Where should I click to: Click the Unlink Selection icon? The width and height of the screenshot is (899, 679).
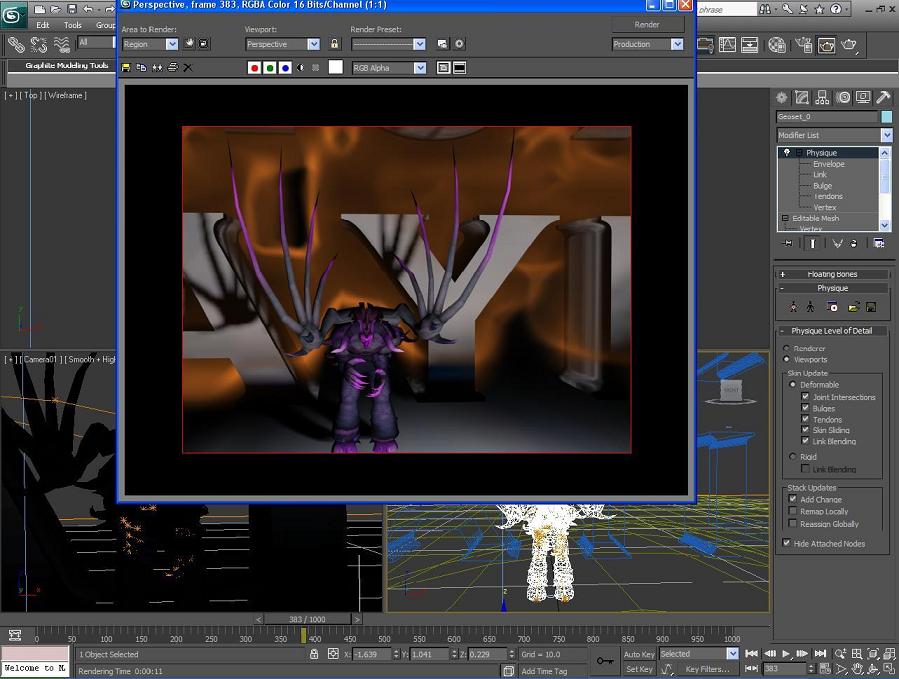[x=38, y=44]
